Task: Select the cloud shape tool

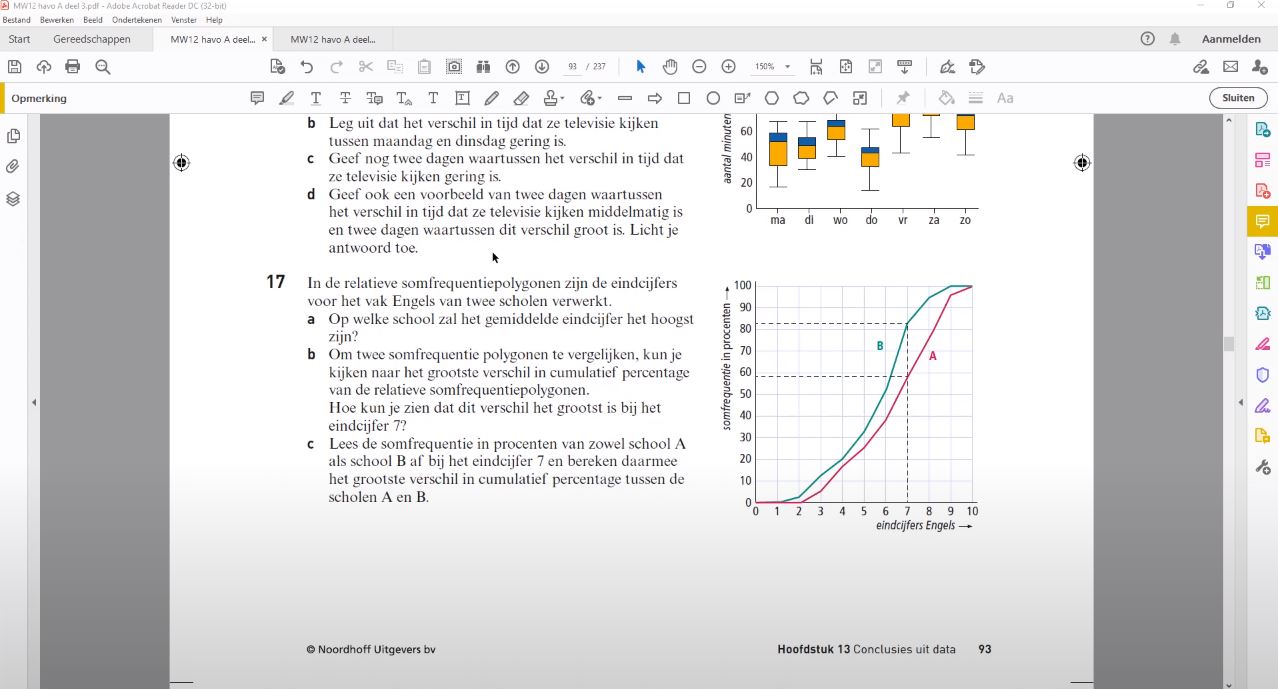Action: click(x=801, y=98)
